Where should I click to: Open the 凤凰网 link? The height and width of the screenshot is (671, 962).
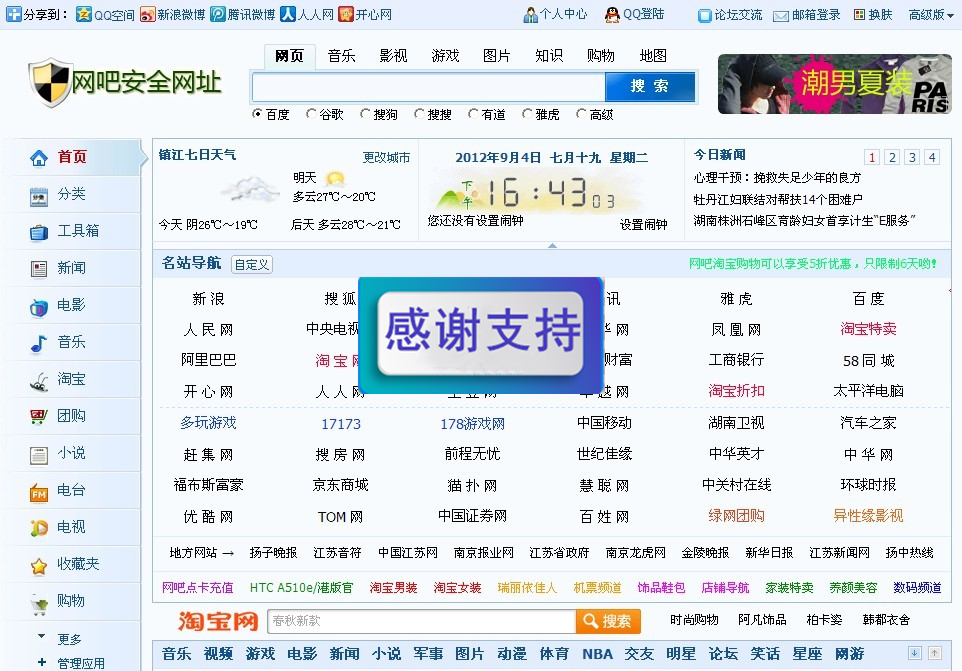(x=737, y=330)
